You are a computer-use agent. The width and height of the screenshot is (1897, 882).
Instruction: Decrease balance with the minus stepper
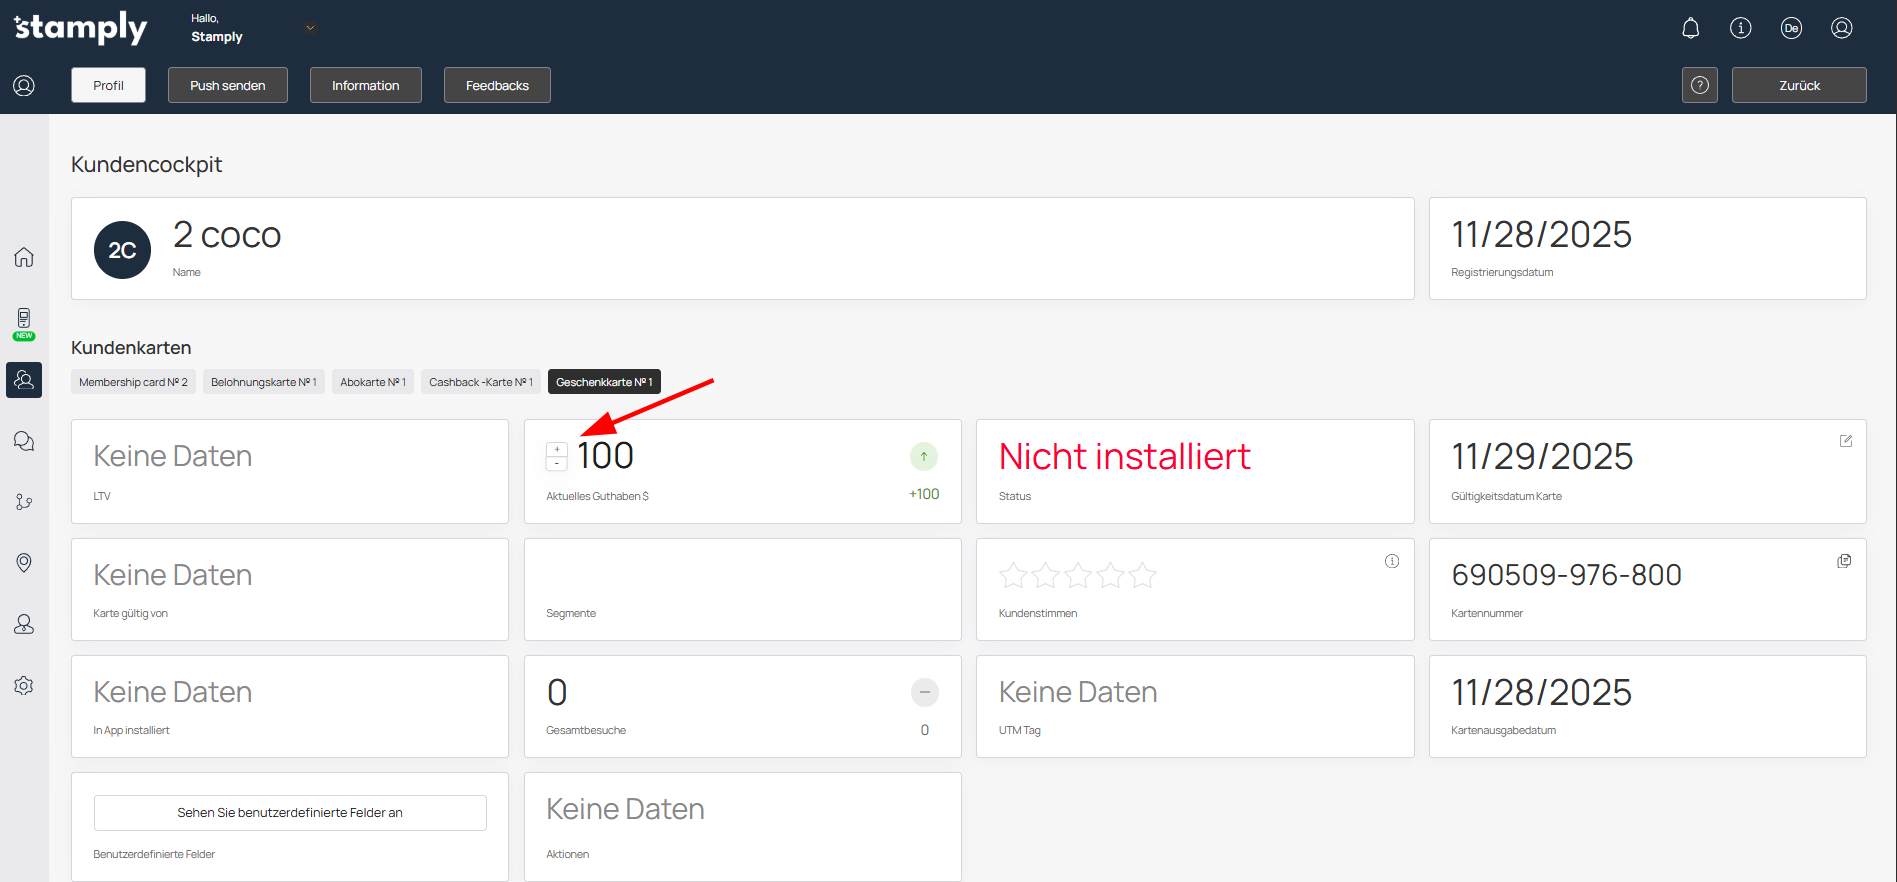557,464
